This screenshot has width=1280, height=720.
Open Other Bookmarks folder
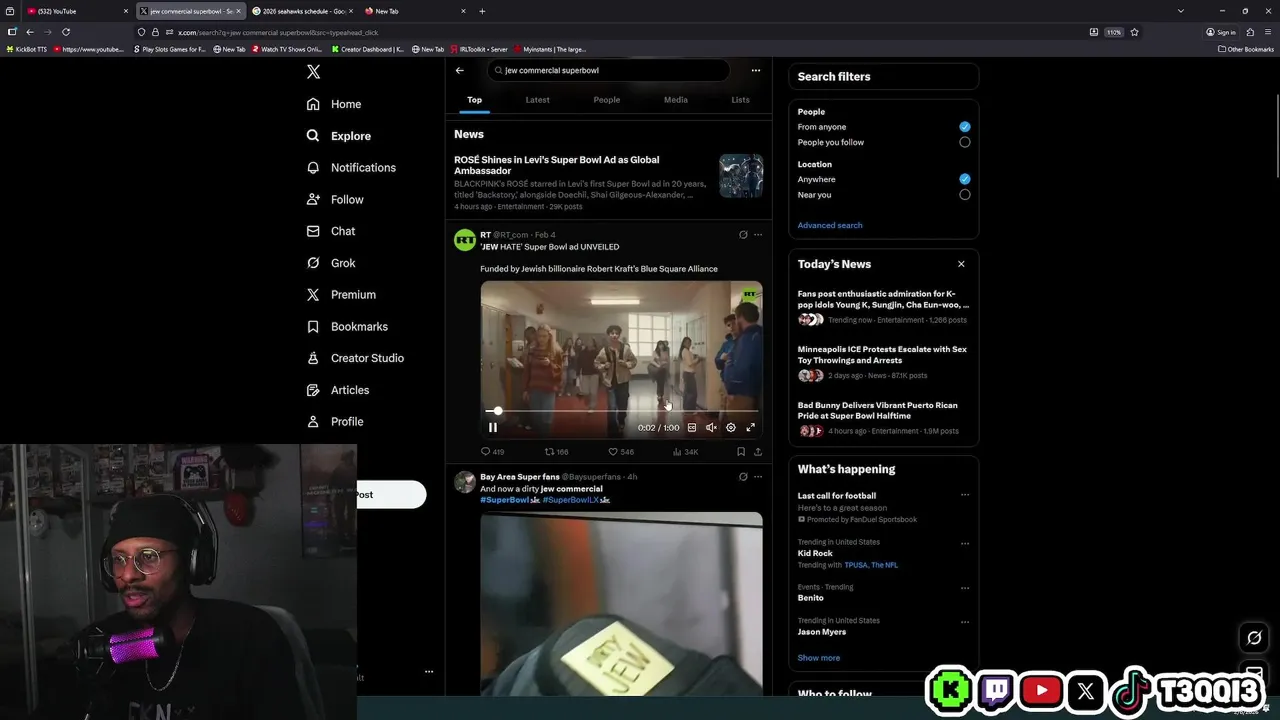pyautogui.click(x=1246, y=49)
